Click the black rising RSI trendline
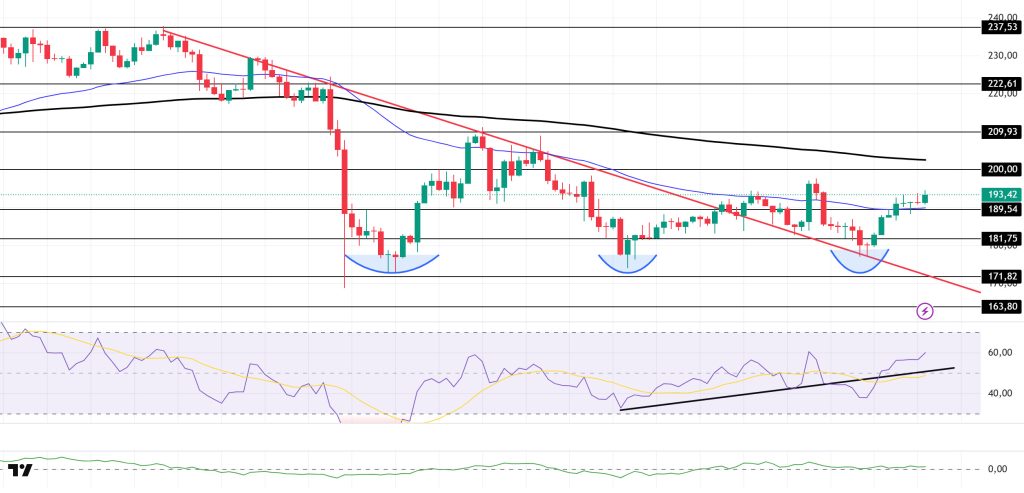1024x493 pixels. point(780,389)
